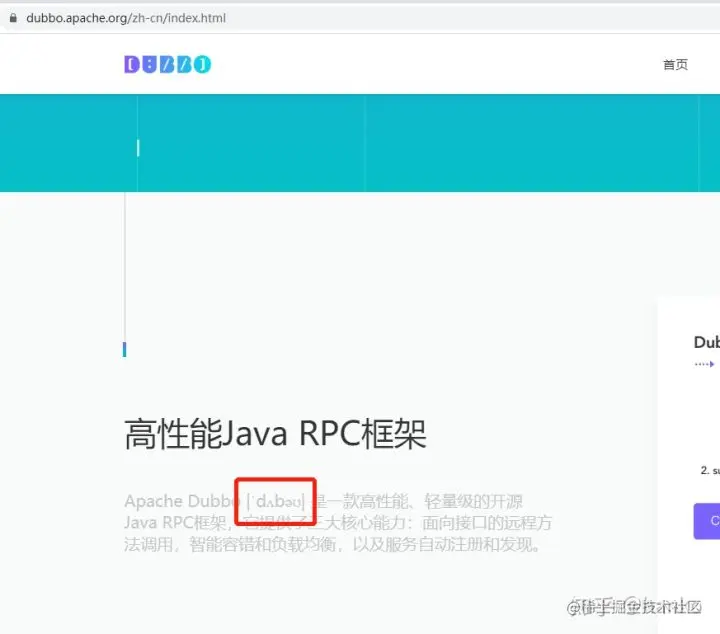This screenshot has height=634, width=720.
Task: Open the Dubbo logo home link
Action: click(x=168, y=64)
